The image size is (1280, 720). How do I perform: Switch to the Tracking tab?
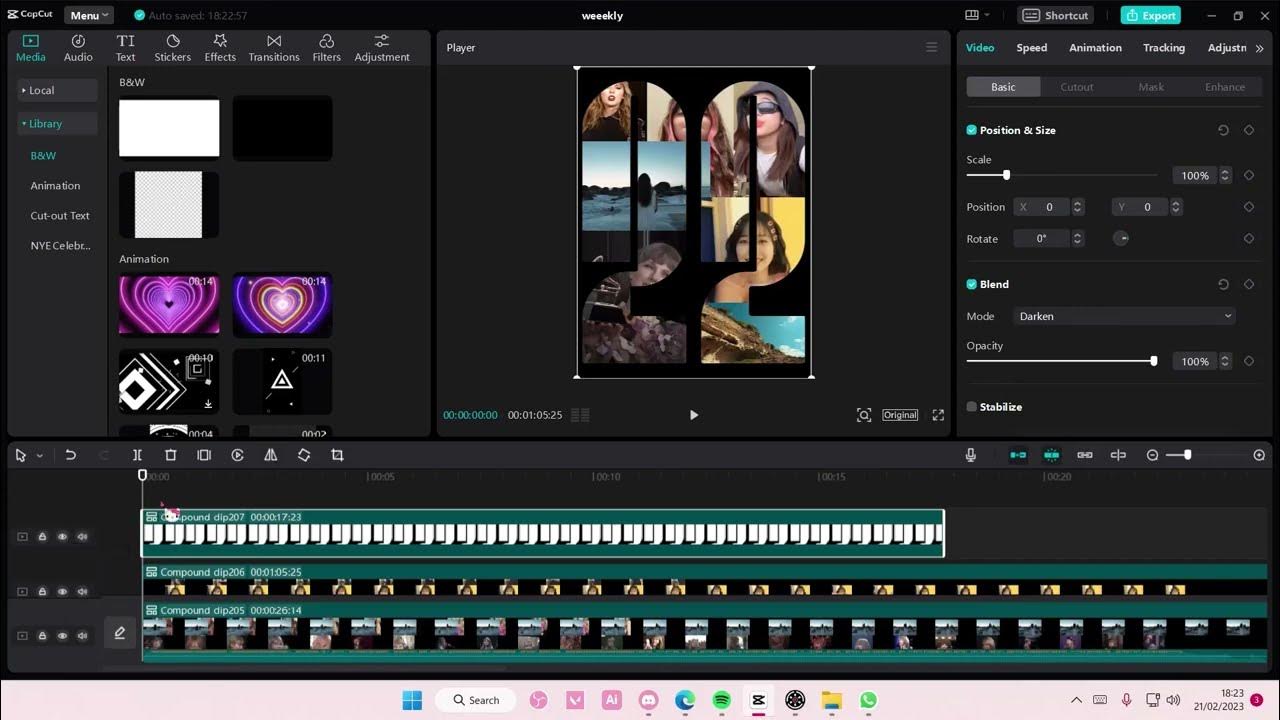point(1164,48)
